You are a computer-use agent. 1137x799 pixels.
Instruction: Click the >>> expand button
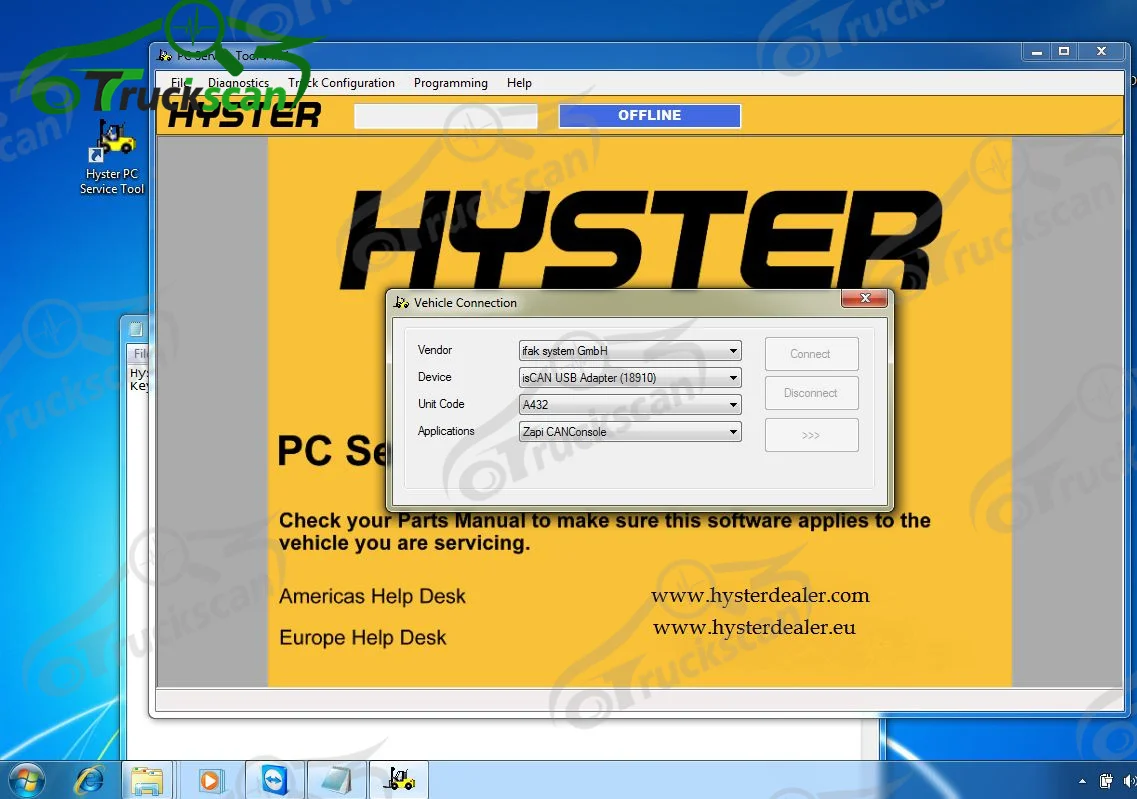[x=811, y=435]
